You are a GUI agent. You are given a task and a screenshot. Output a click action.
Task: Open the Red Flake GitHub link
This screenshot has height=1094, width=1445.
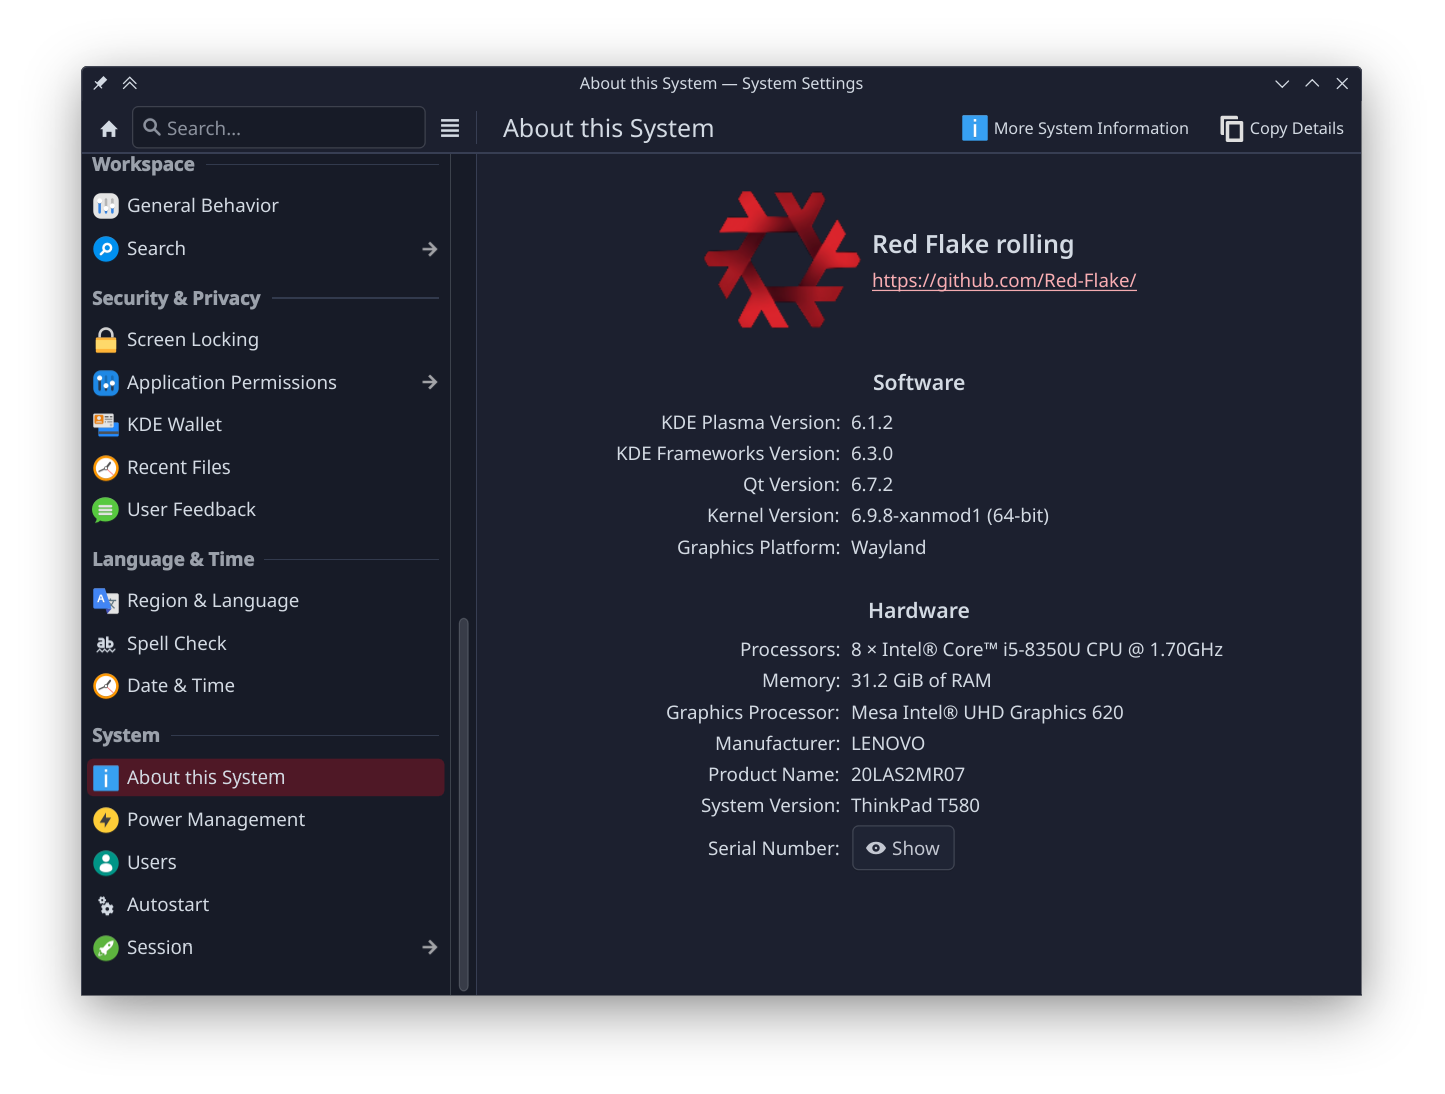1004,281
